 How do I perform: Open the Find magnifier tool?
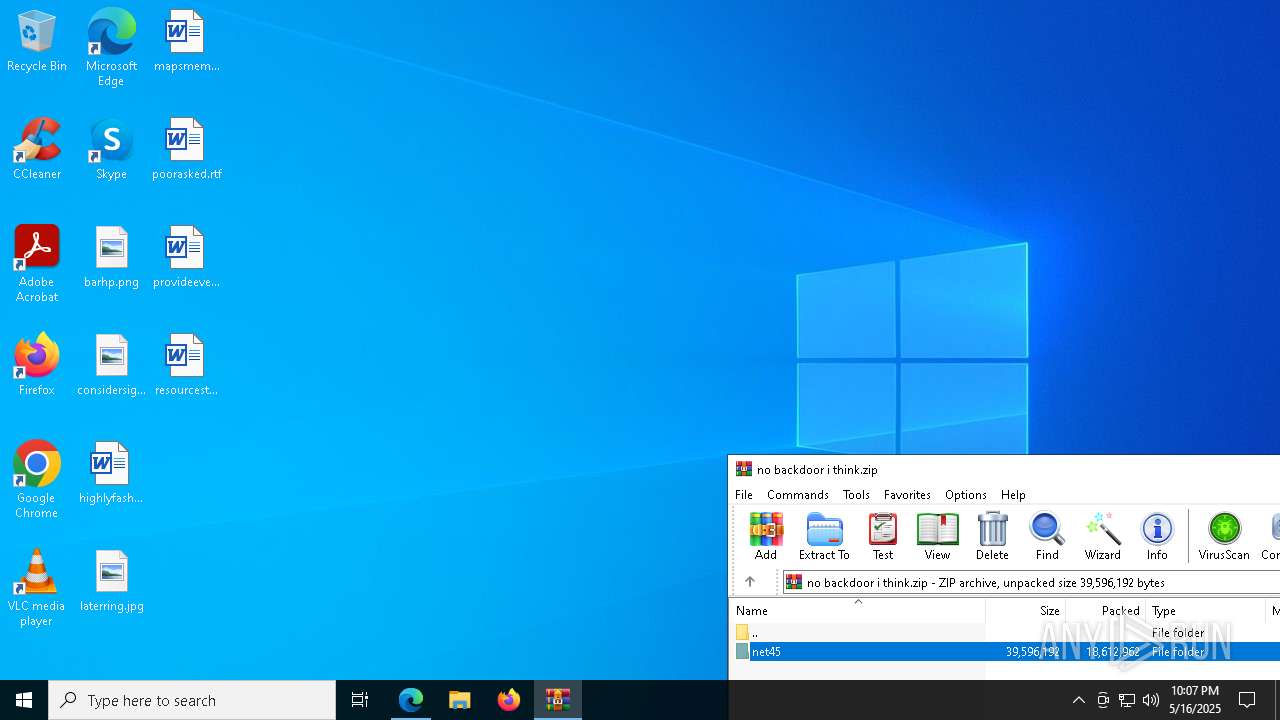(x=1047, y=536)
